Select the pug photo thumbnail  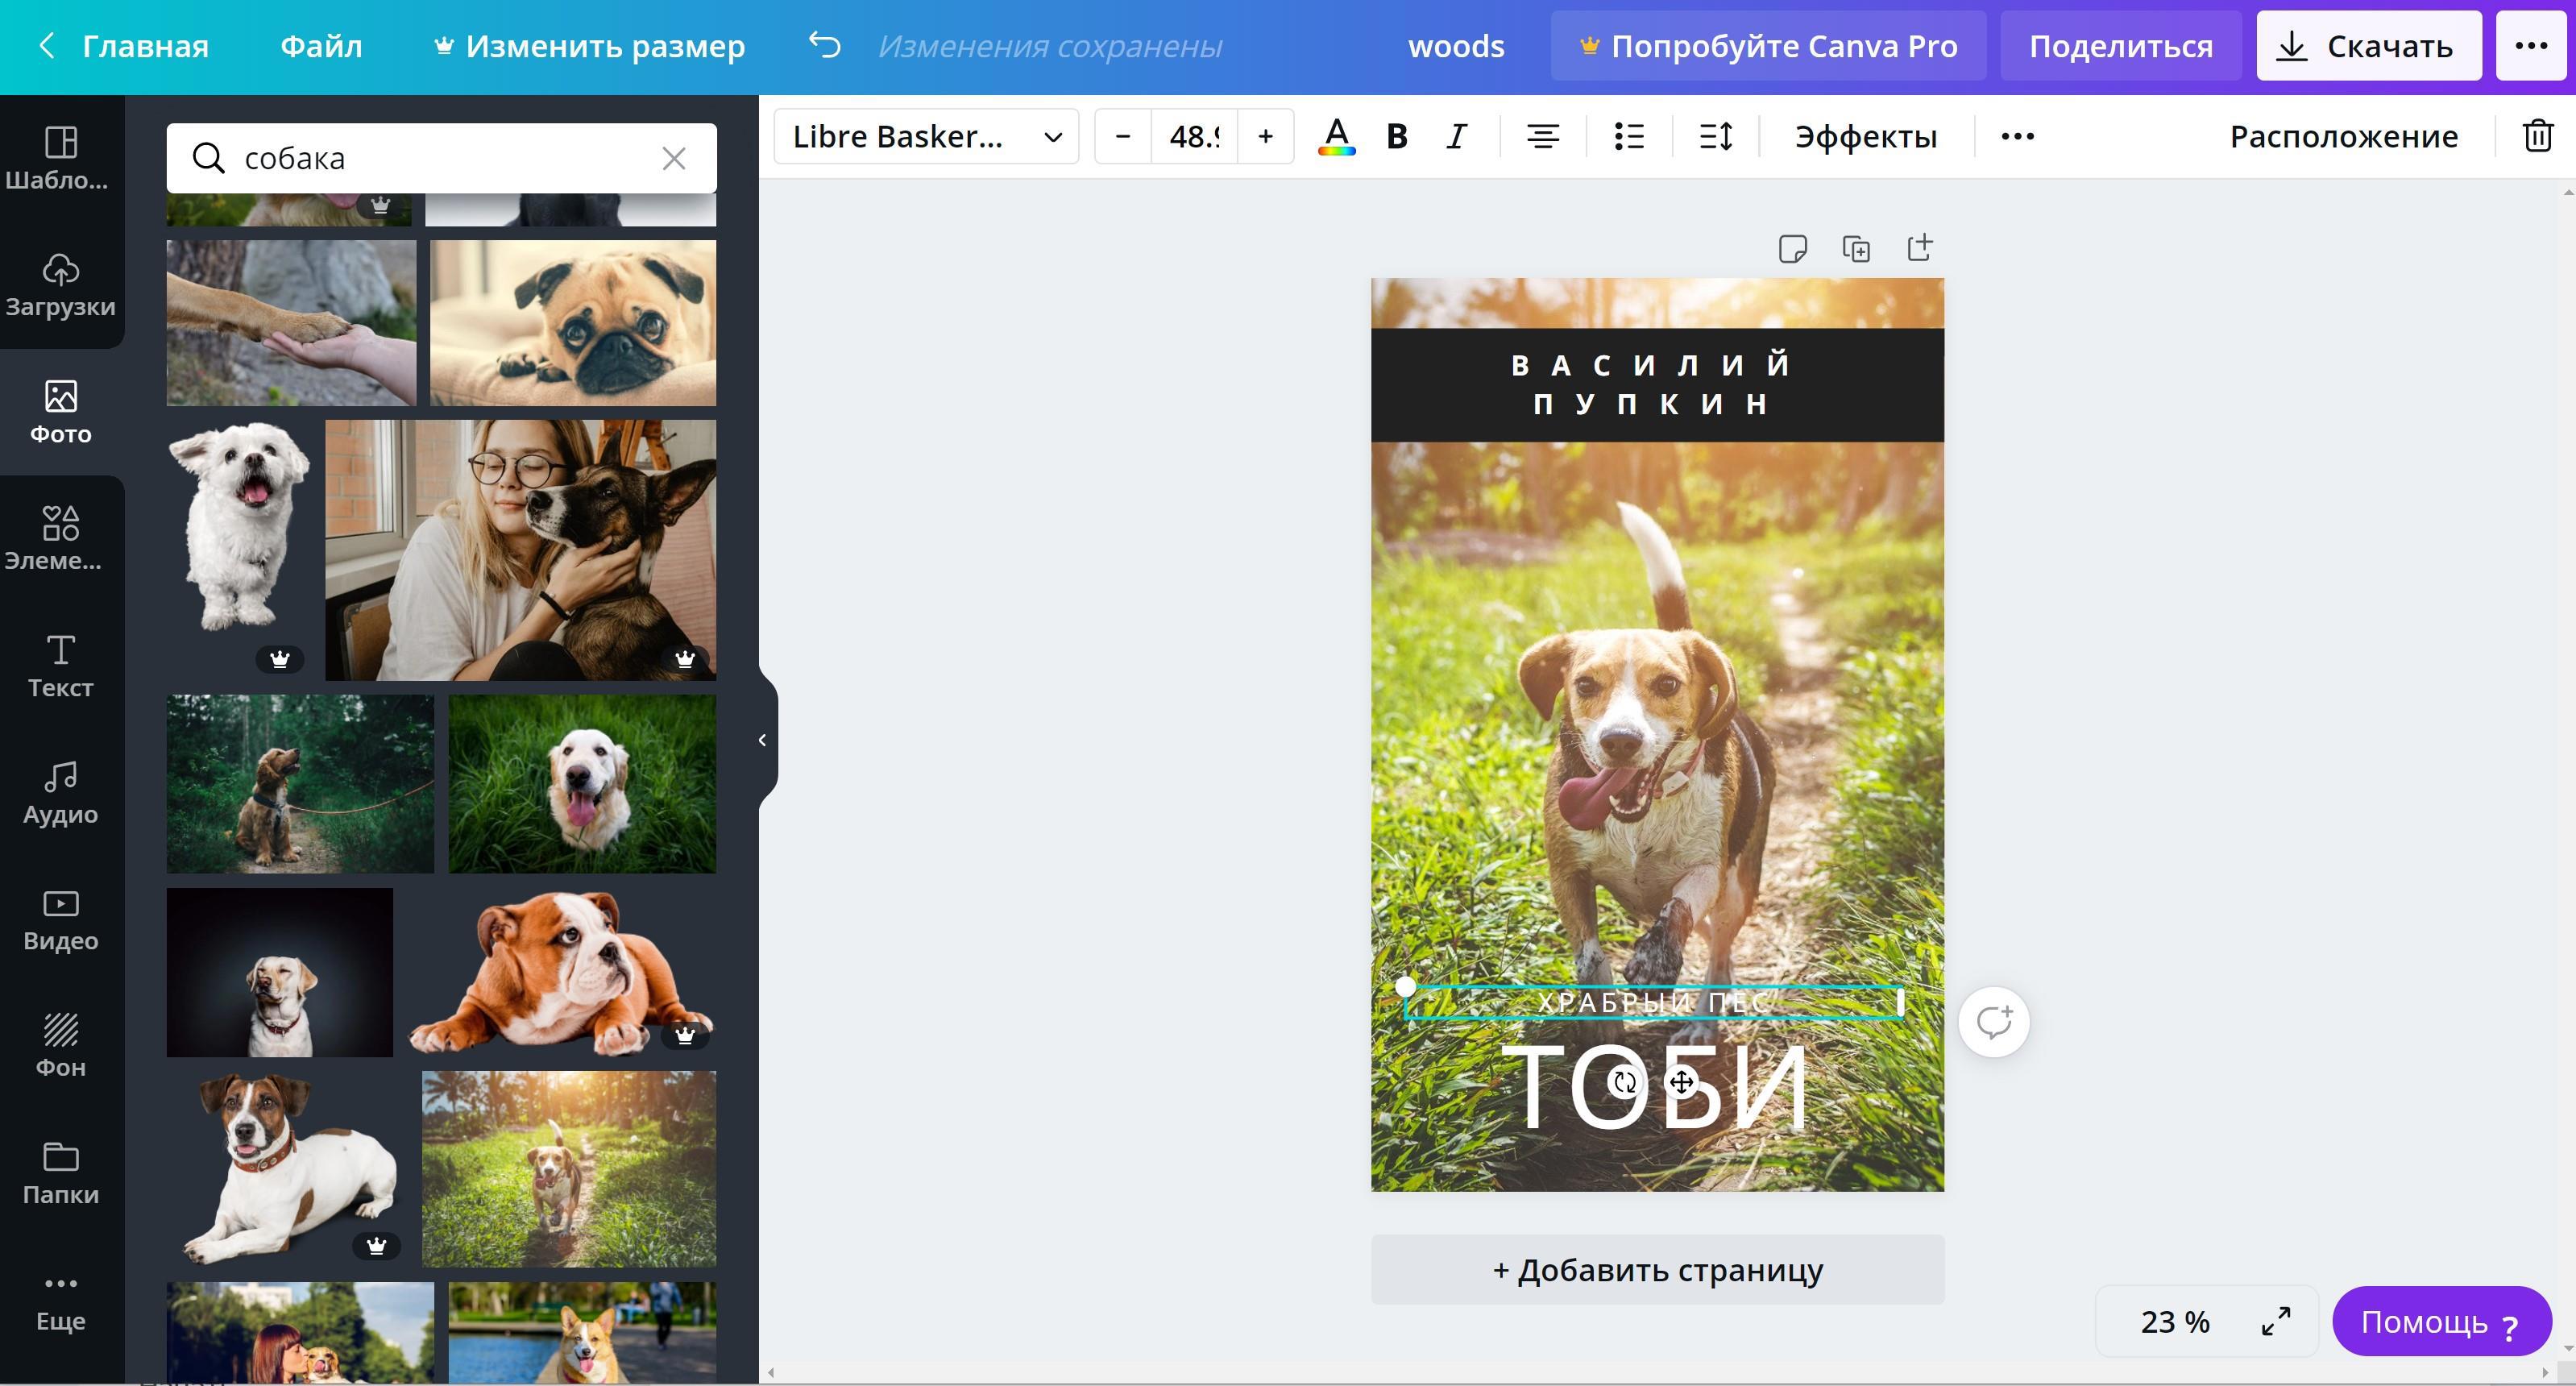572,322
